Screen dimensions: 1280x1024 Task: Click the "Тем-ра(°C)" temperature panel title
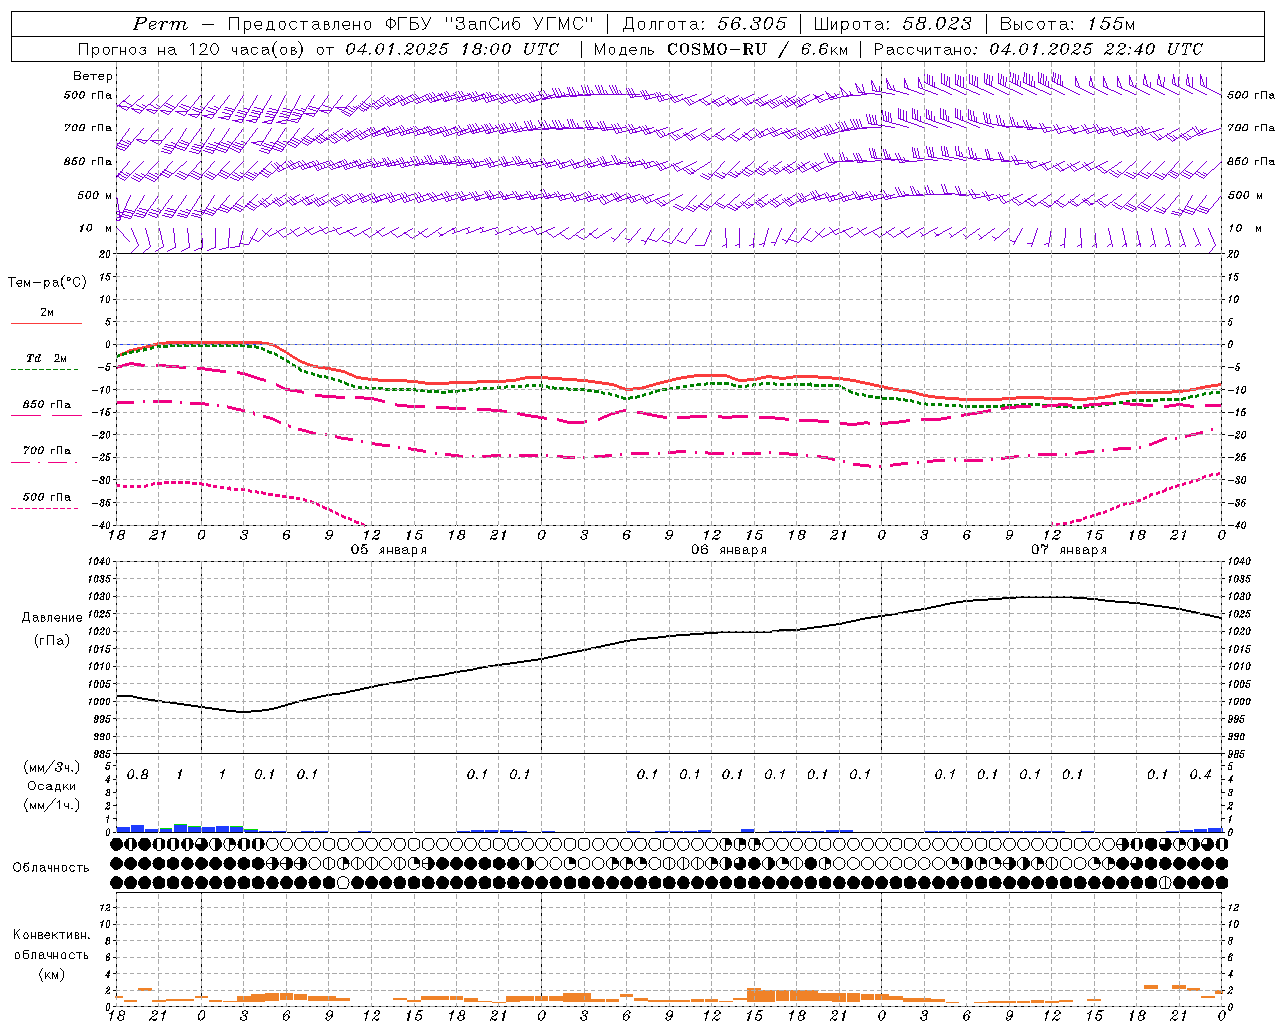(x=47, y=283)
